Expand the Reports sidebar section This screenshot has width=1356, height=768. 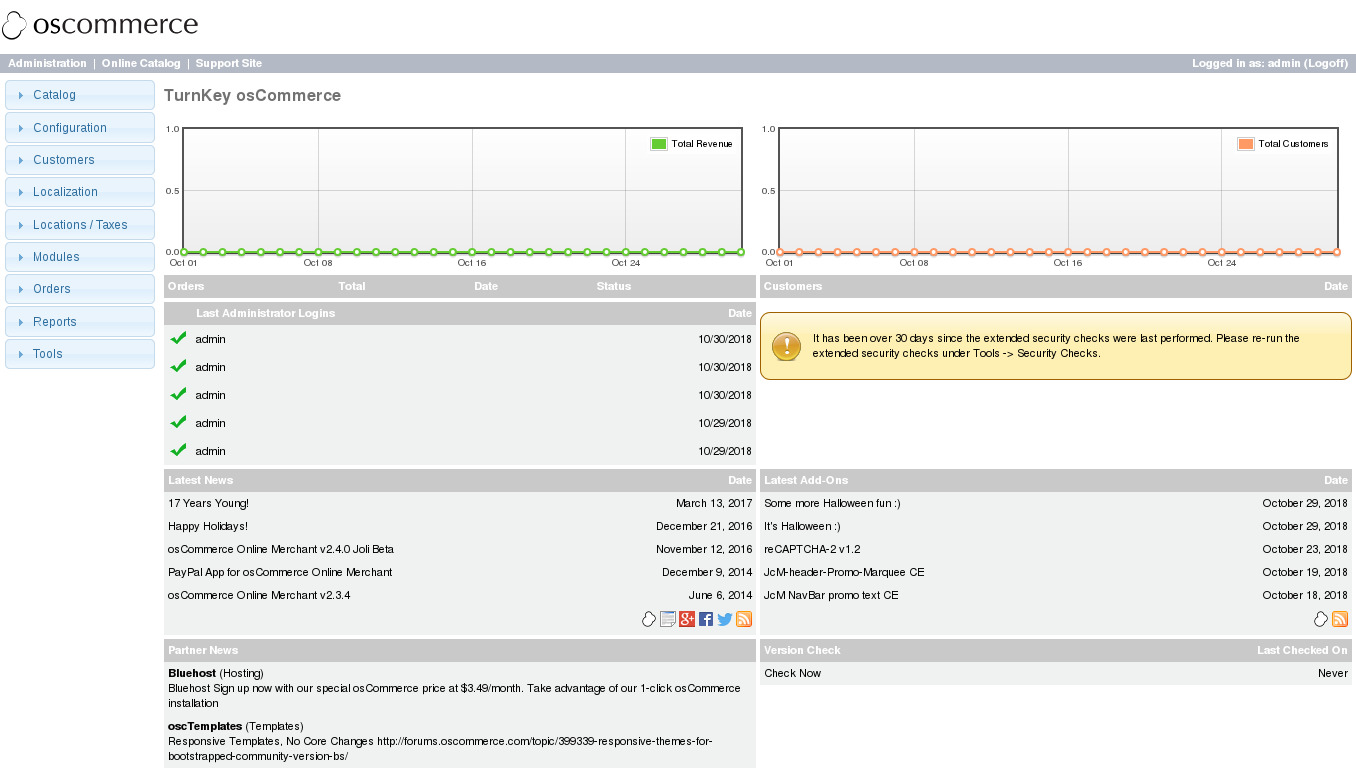[54, 322]
